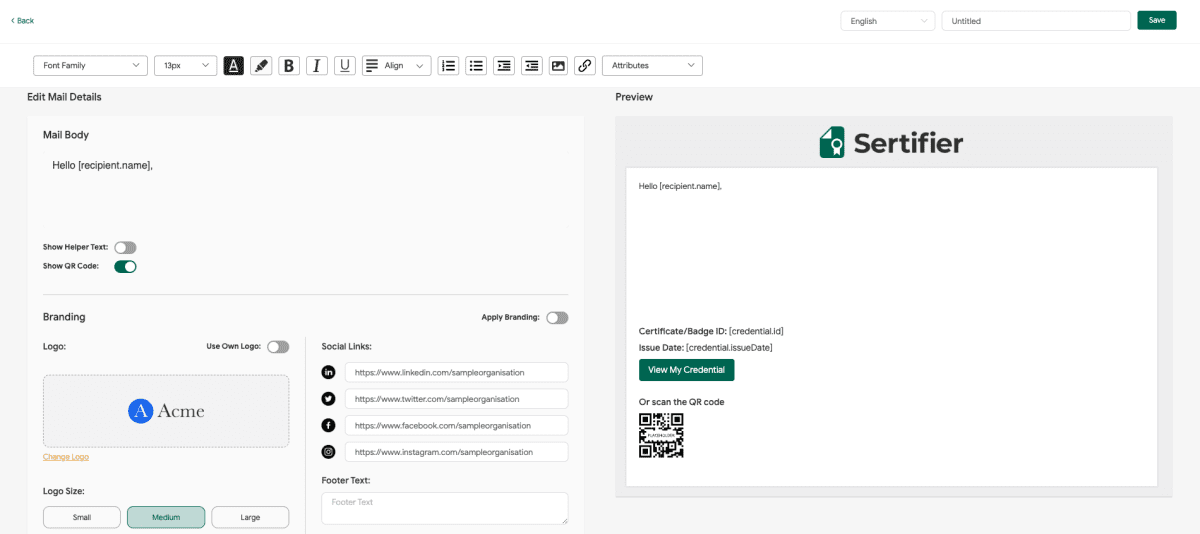The image size is (1200, 534).
Task: Click the Footer Text input area
Action: (444, 508)
